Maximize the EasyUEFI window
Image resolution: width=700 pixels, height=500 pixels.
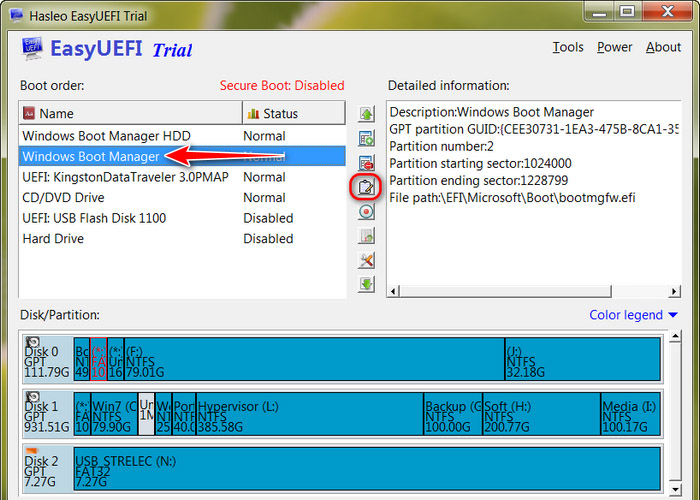coord(628,12)
